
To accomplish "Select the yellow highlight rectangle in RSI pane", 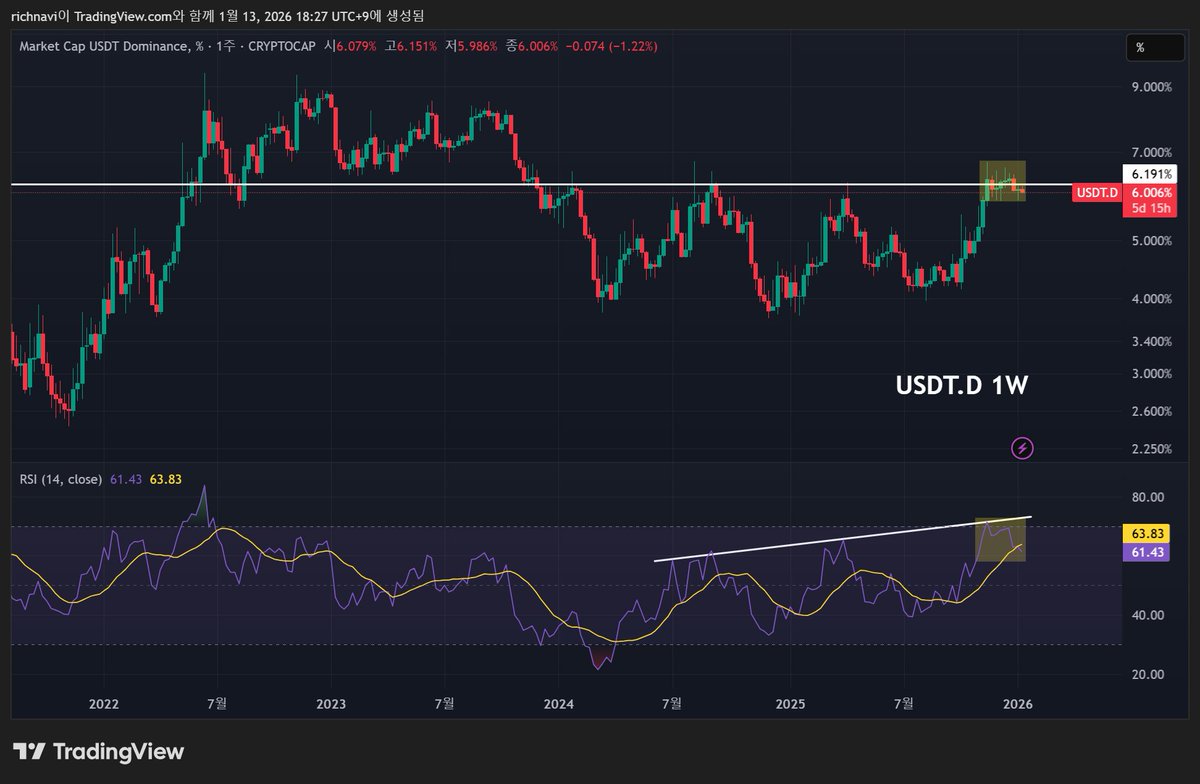I will tap(1001, 540).
